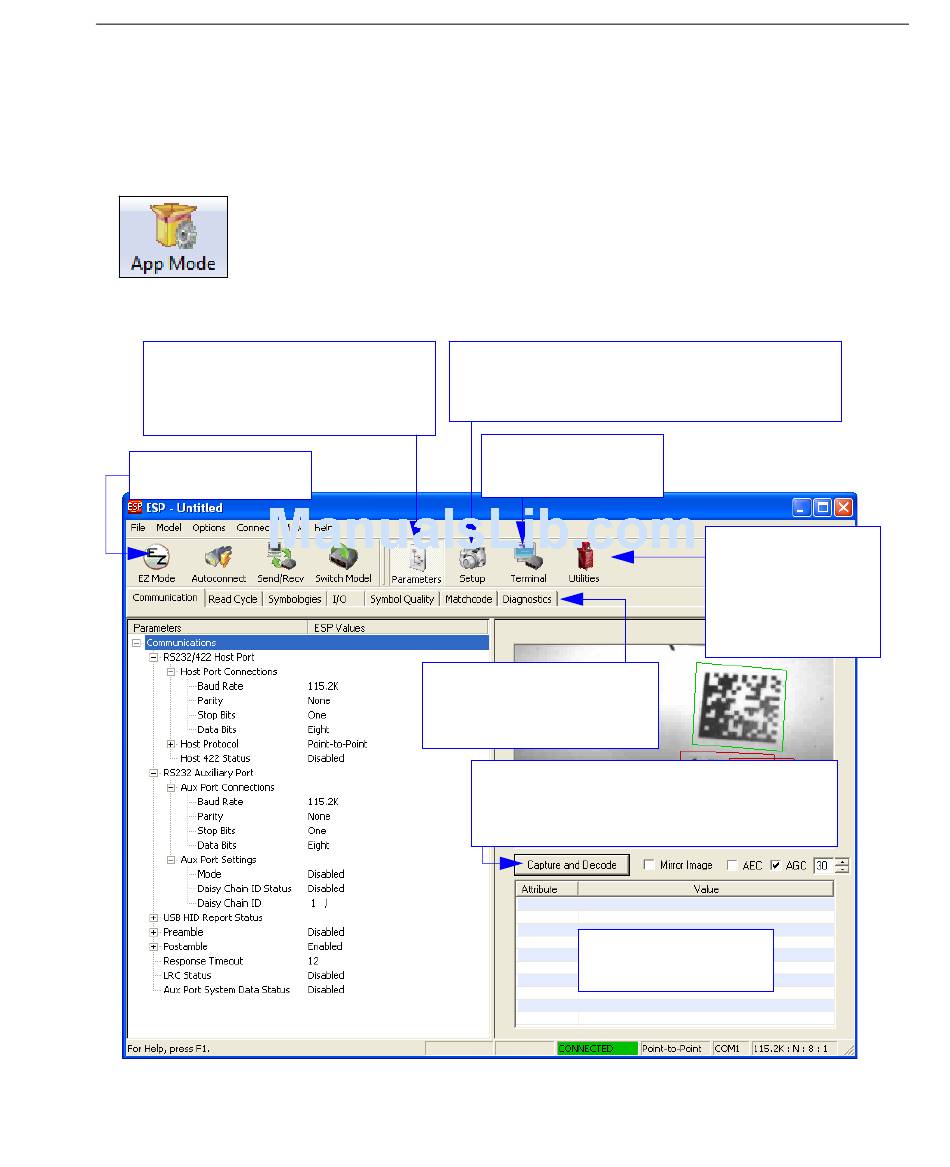Open the Connect menu

click(x=253, y=528)
